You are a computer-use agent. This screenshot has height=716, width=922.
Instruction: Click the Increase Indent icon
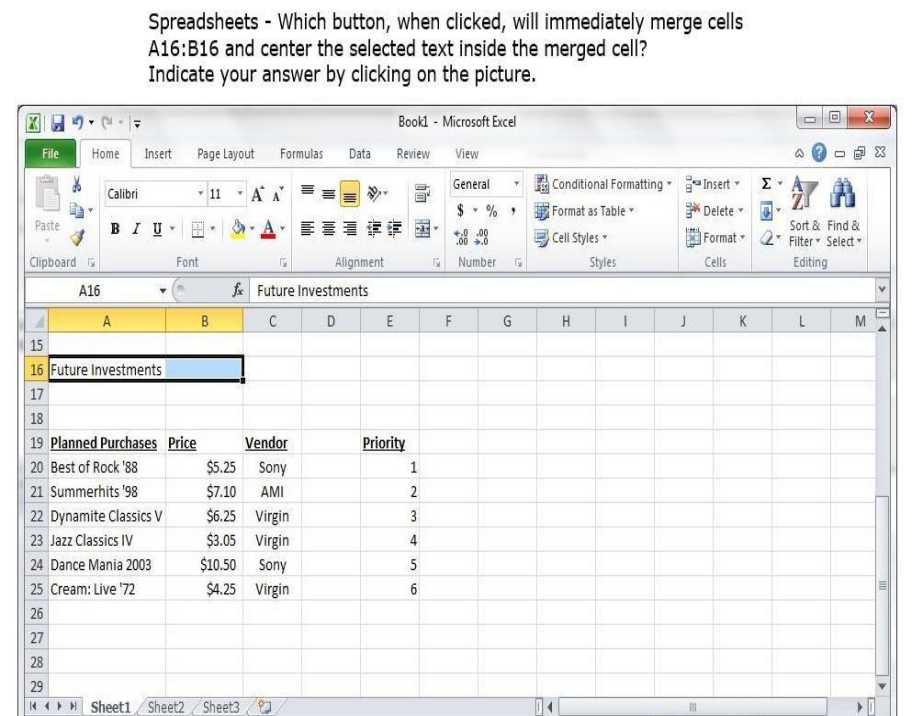[395, 228]
